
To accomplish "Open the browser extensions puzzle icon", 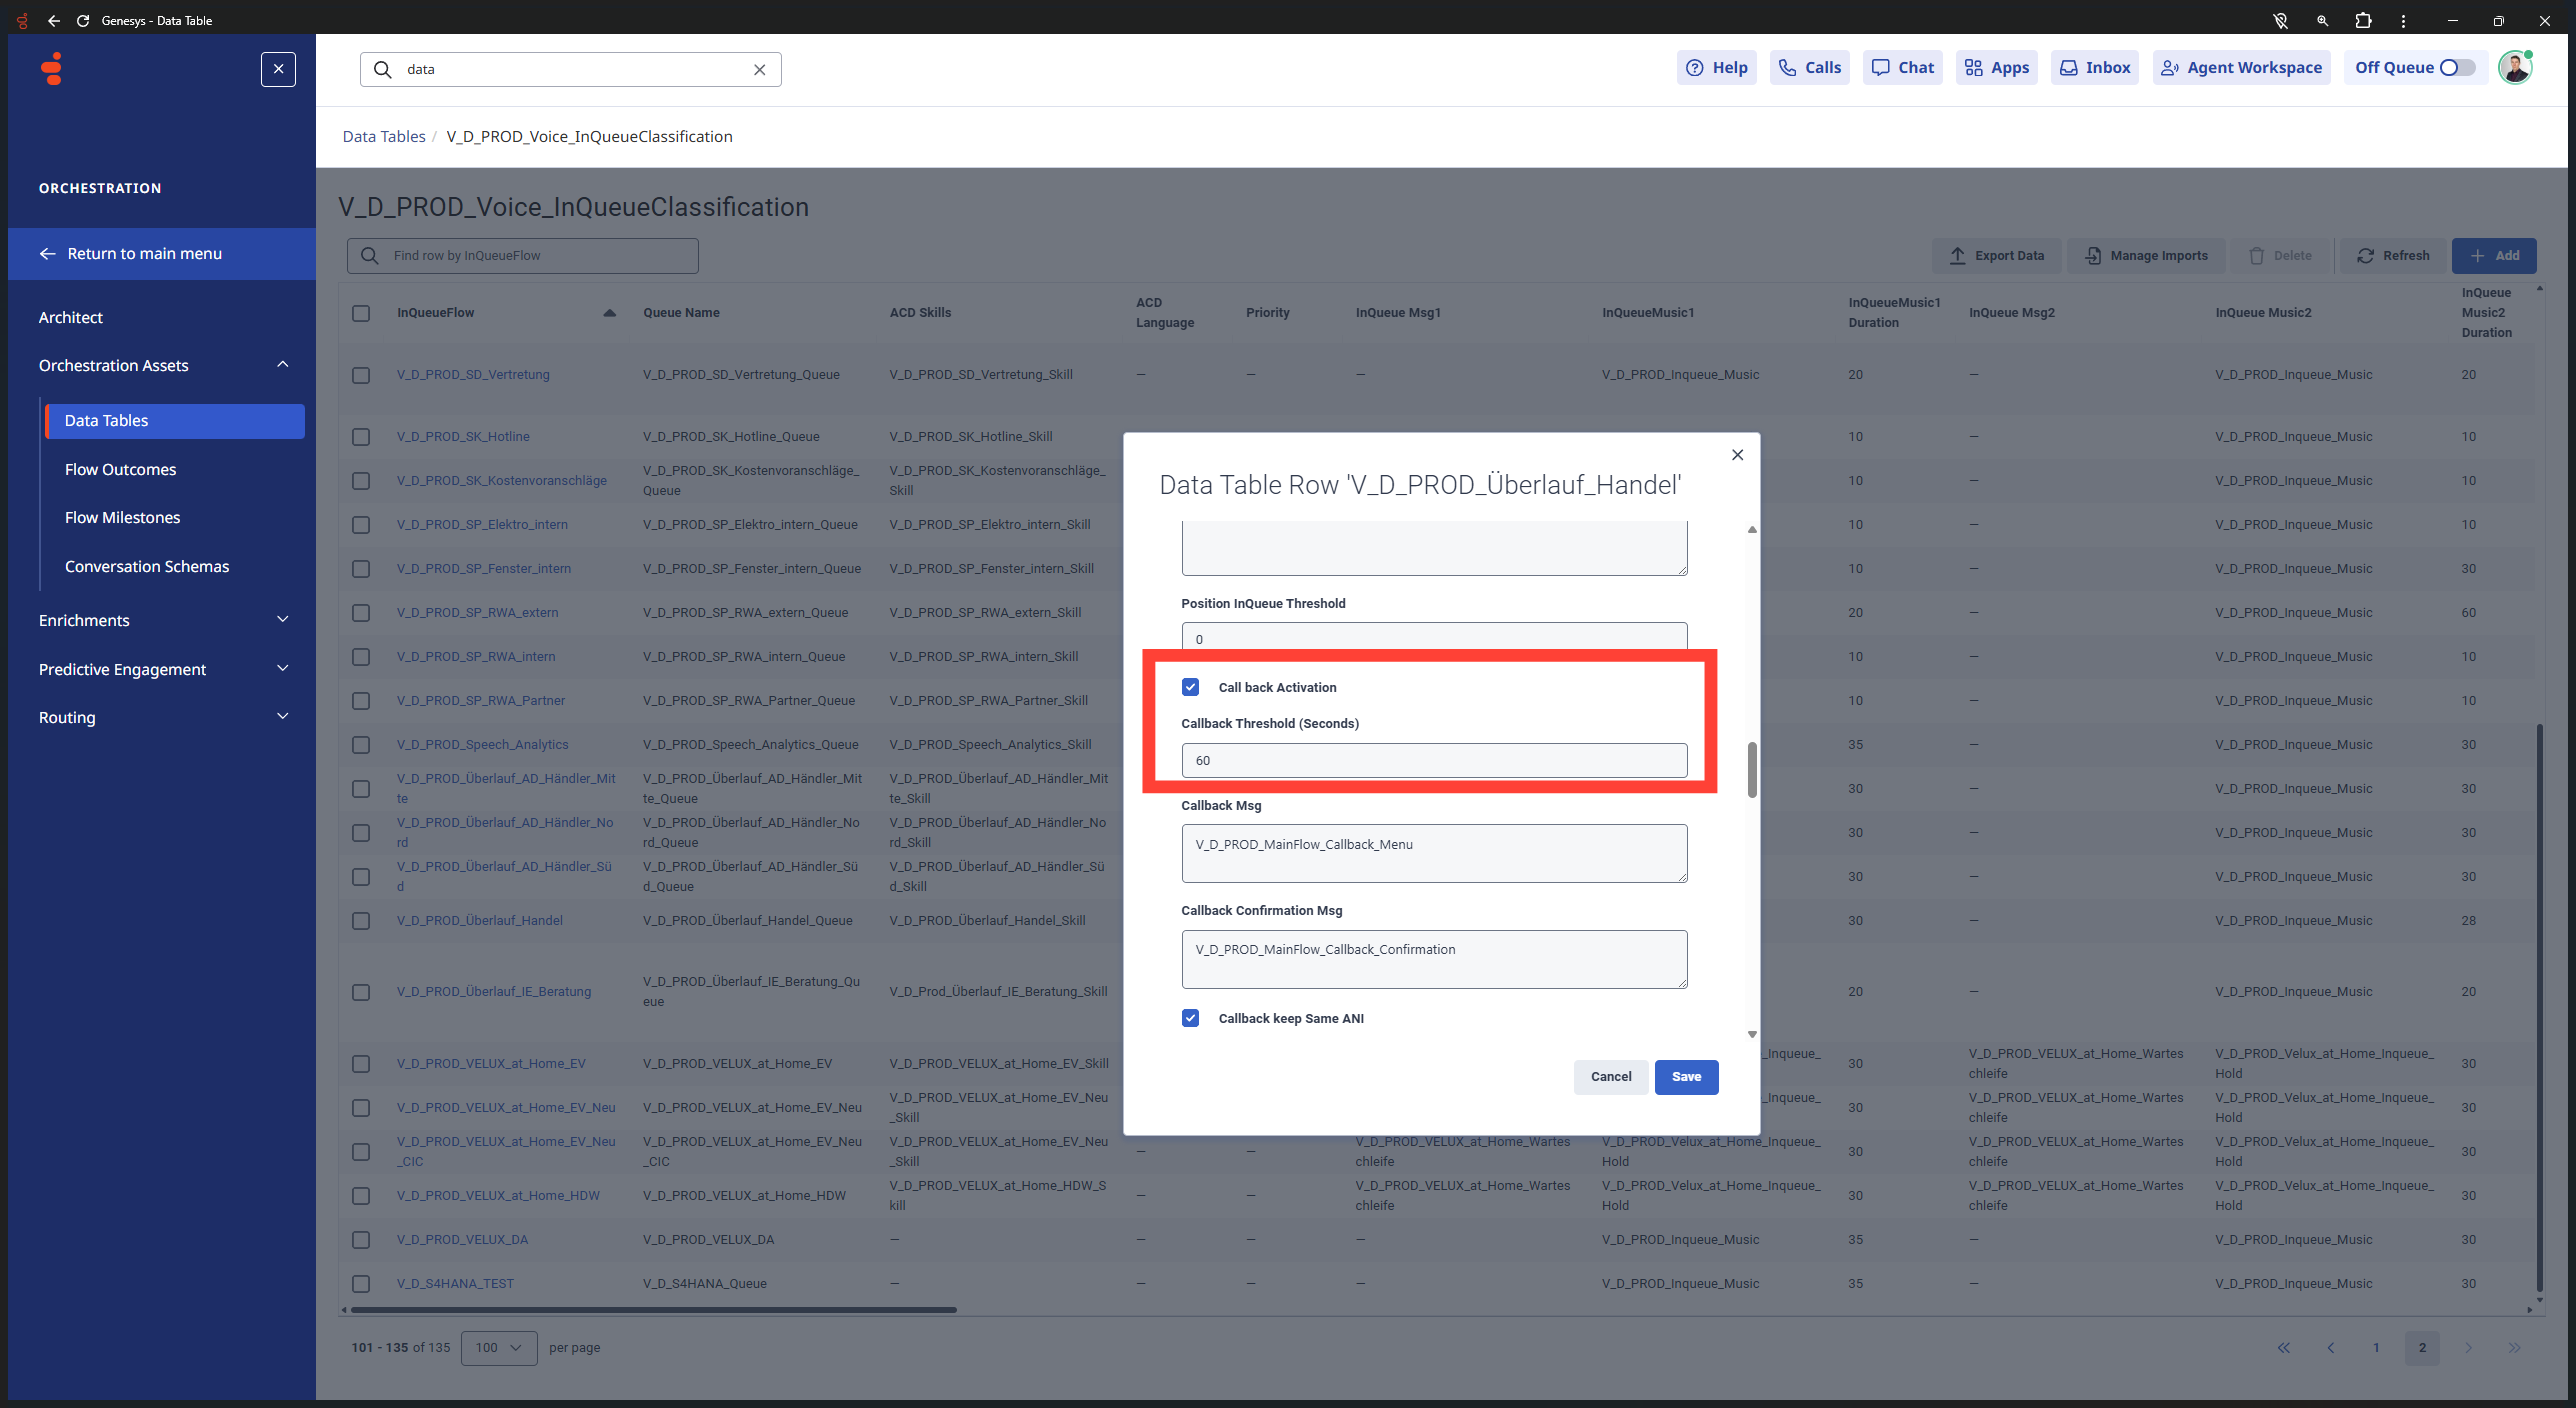I will (2363, 20).
